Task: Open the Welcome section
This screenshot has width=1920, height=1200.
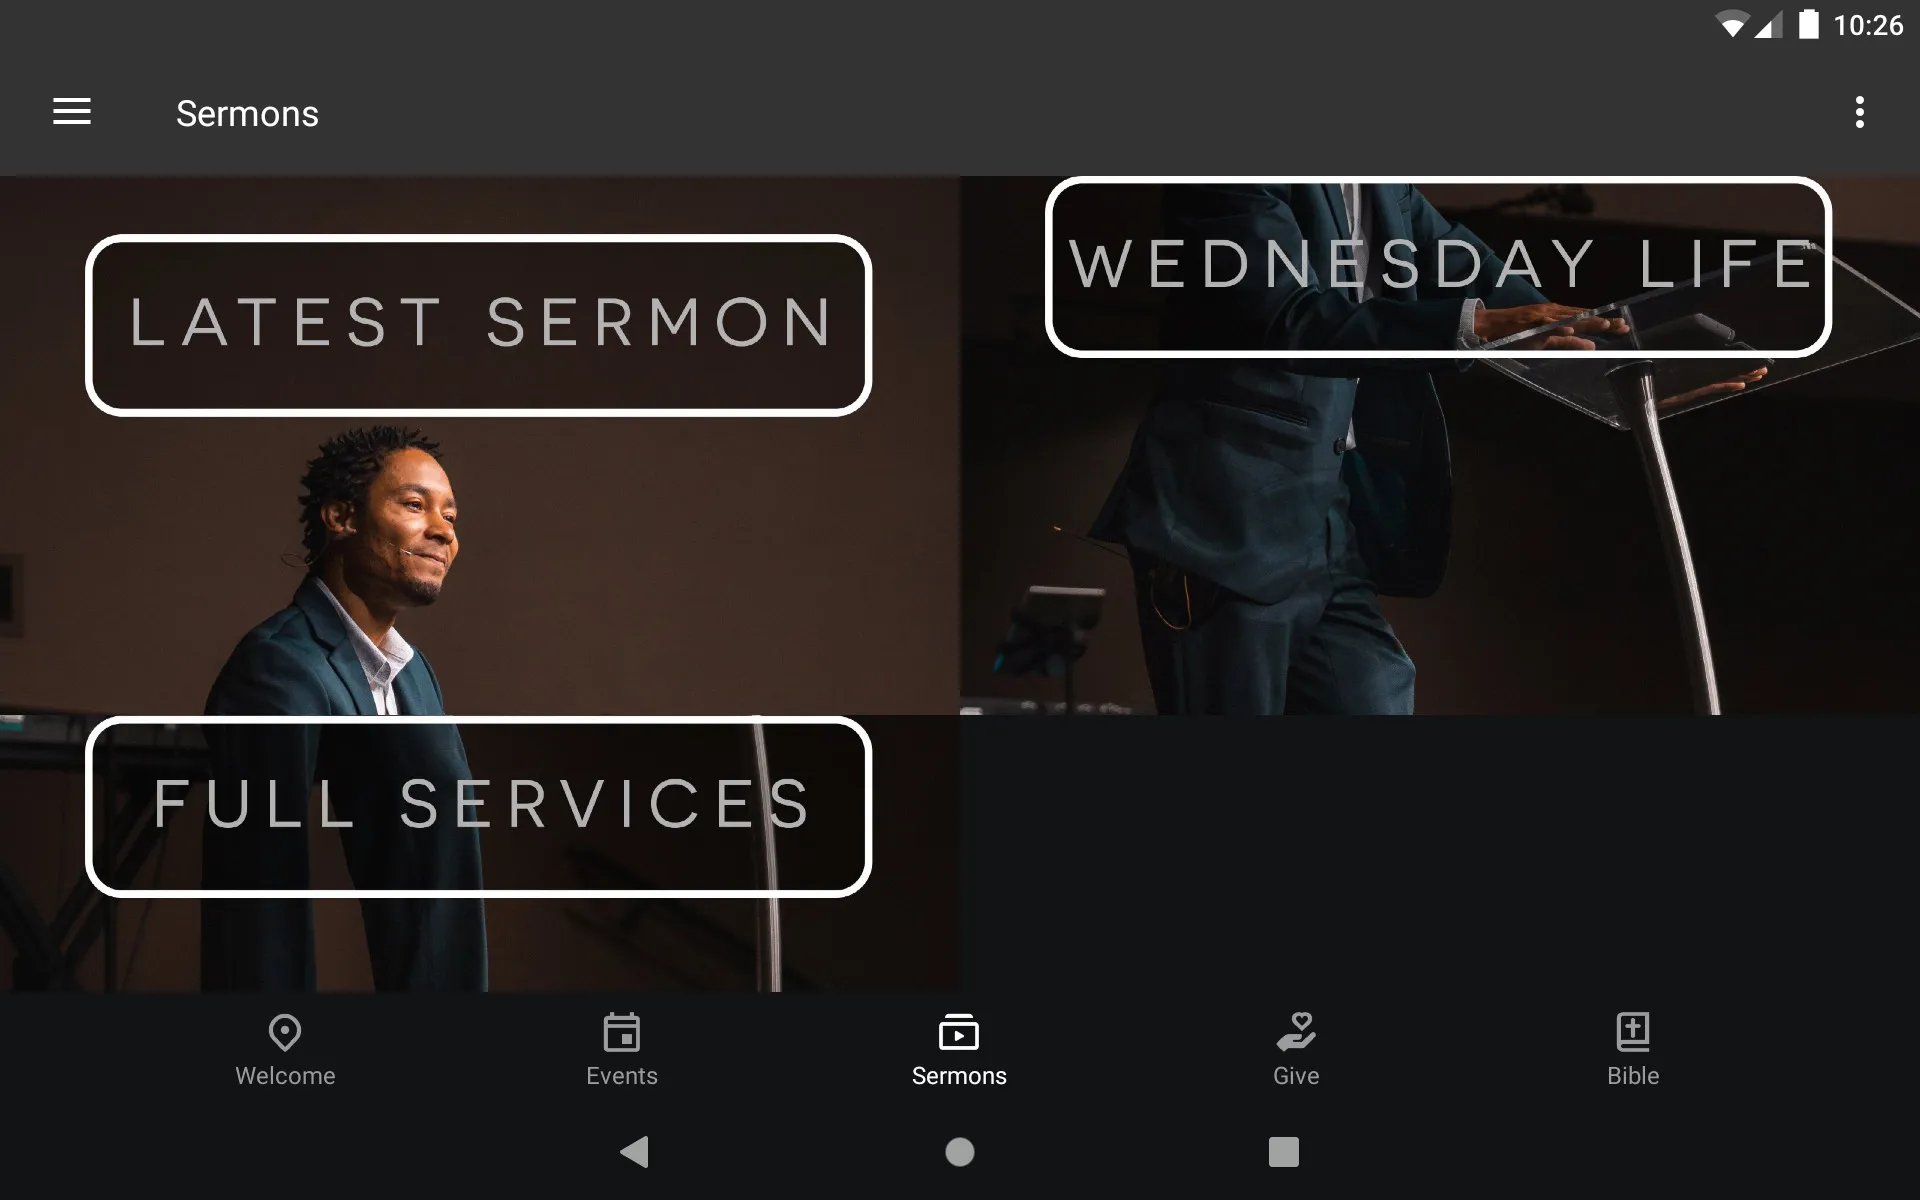Action: (285, 1049)
